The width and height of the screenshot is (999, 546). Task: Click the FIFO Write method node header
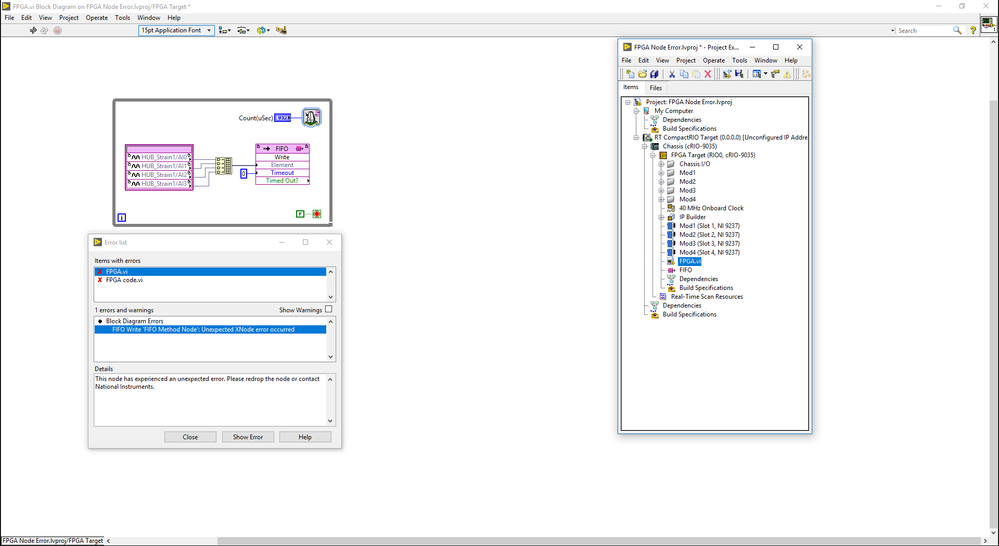pos(282,148)
